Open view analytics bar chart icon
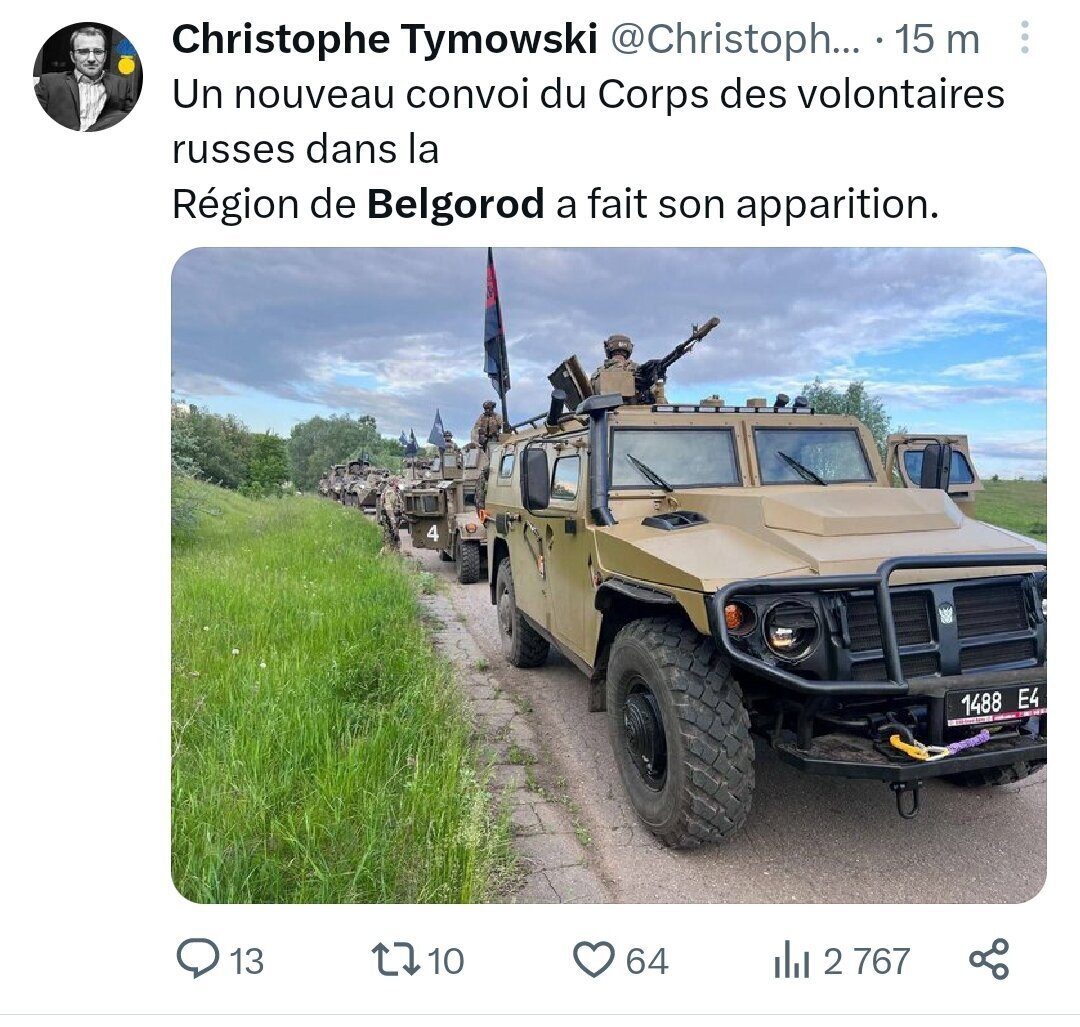 (791, 959)
